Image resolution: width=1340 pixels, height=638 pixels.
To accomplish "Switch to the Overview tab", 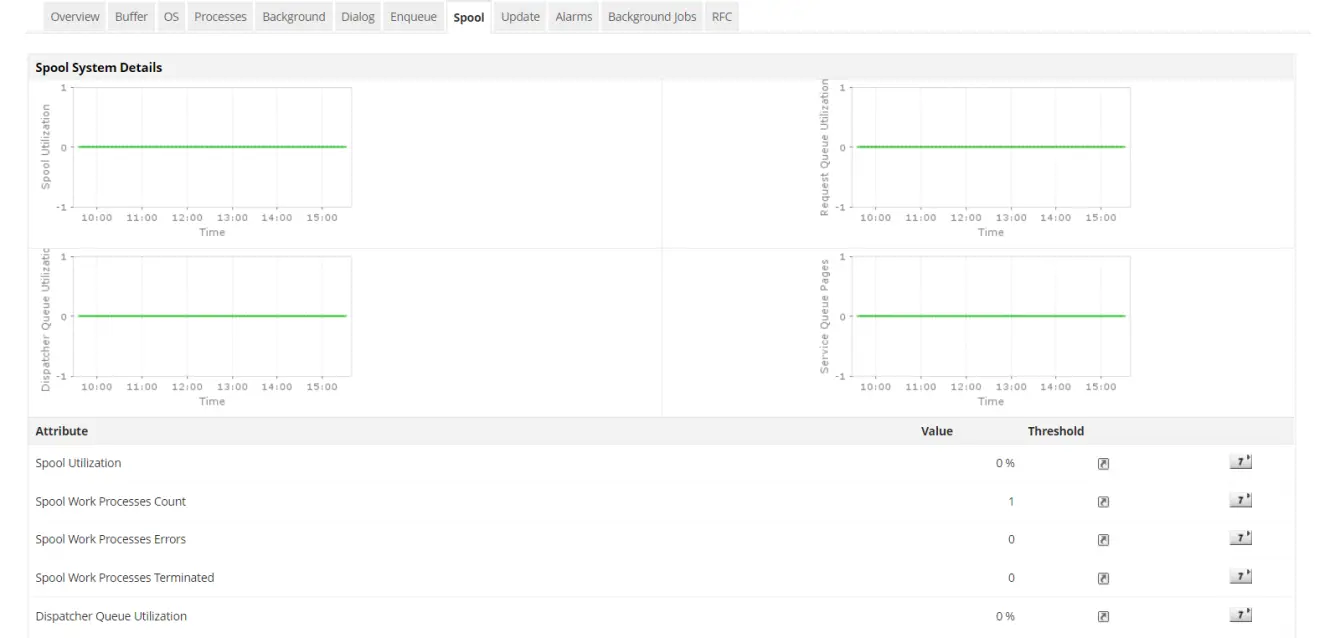I will point(74,16).
